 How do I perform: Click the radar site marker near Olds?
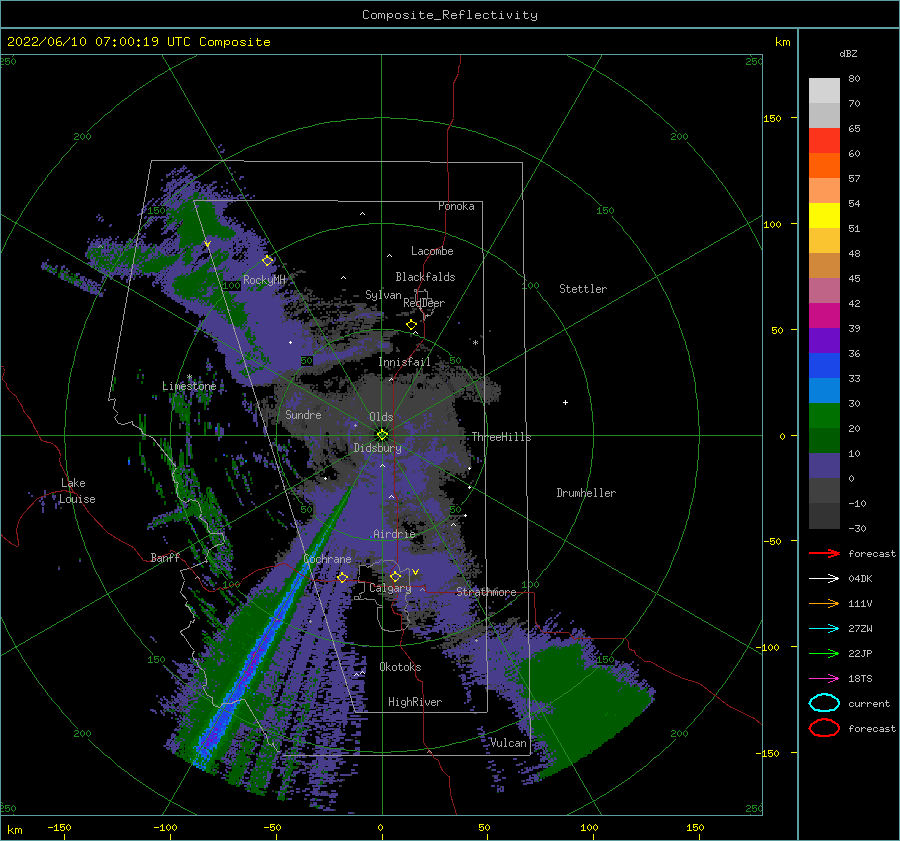382,435
